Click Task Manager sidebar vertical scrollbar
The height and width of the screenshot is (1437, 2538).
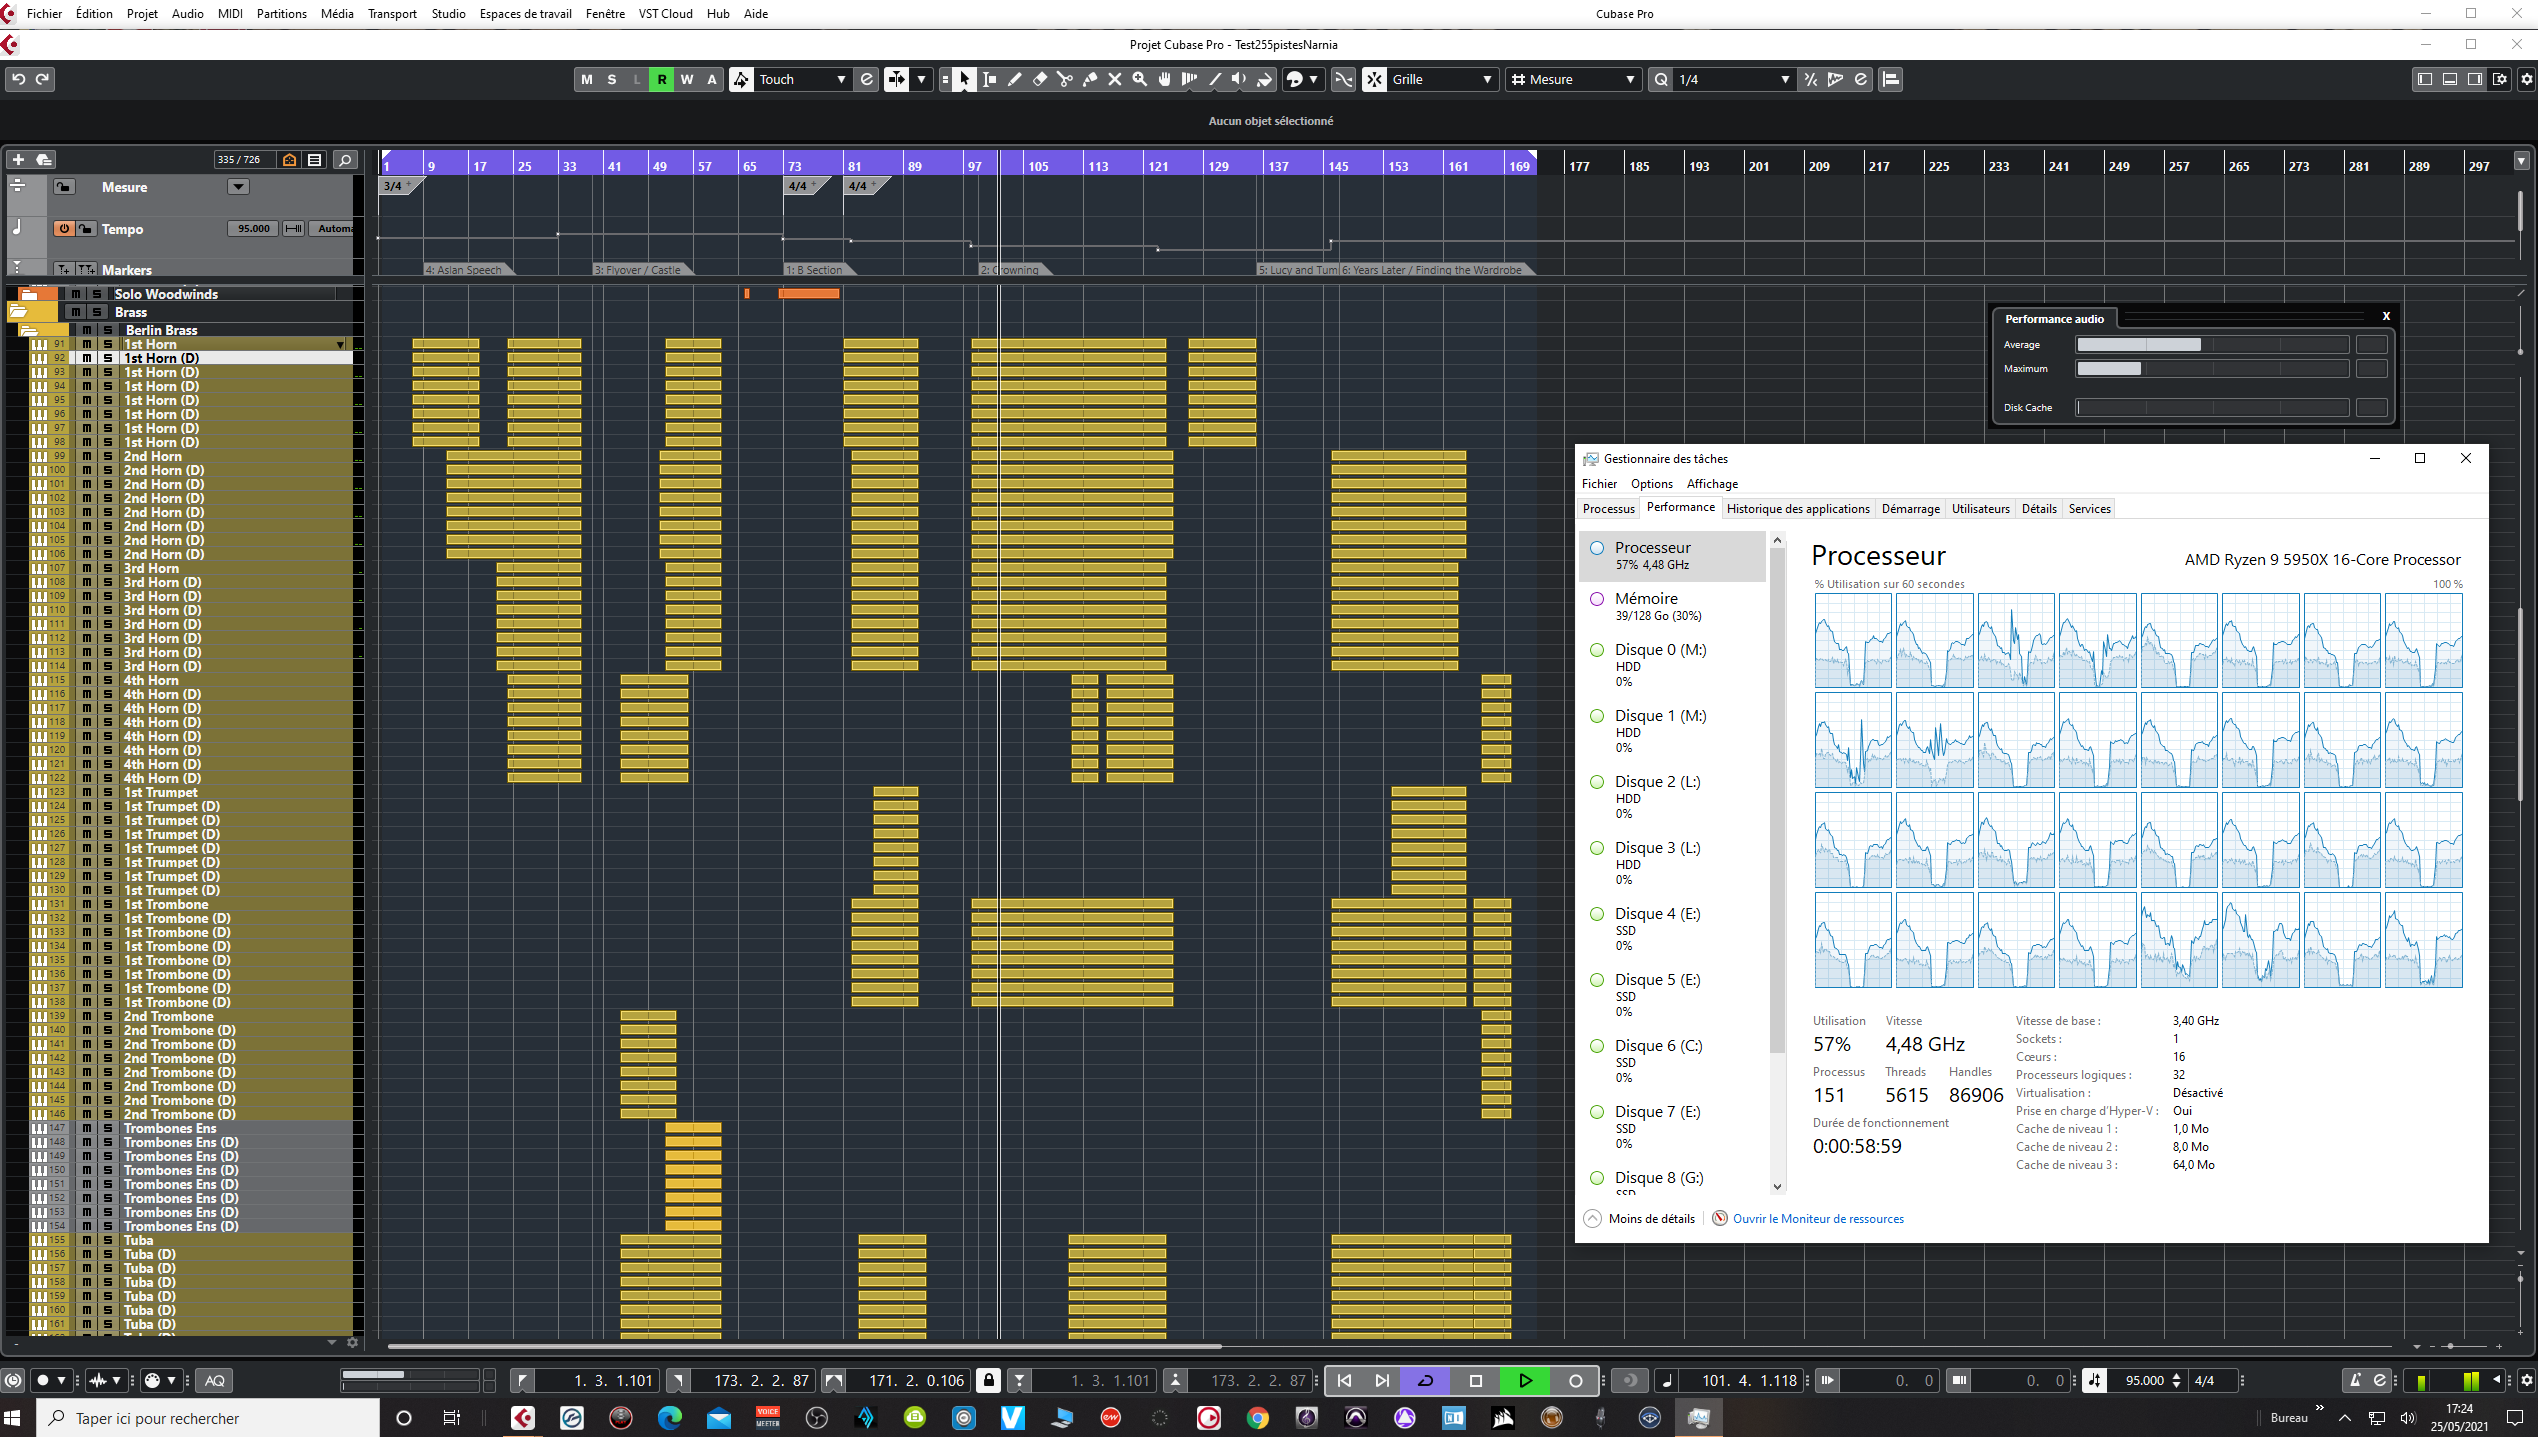pyautogui.click(x=1777, y=800)
